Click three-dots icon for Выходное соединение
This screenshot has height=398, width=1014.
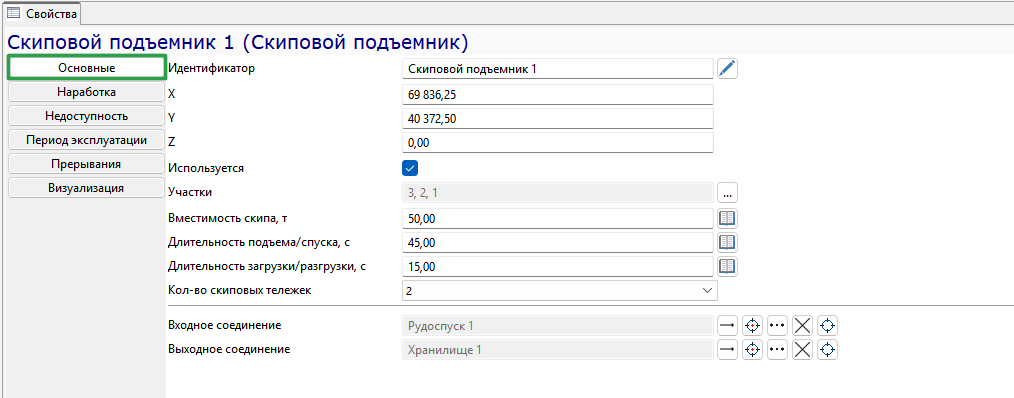tap(777, 349)
